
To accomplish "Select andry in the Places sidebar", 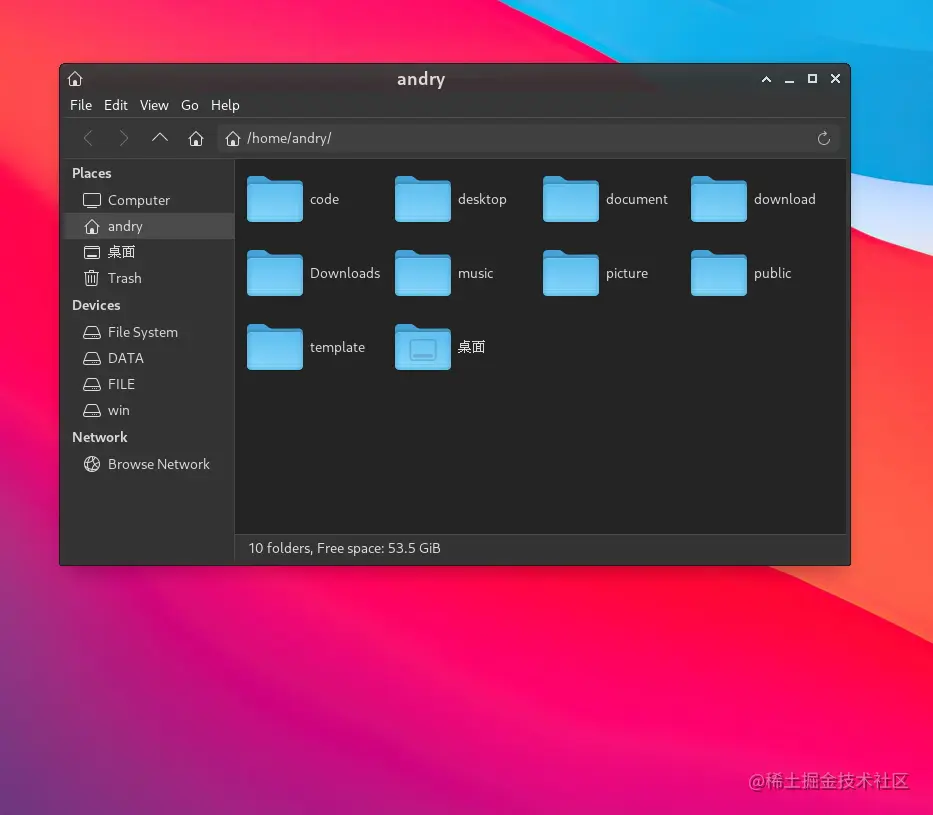I will click(x=149, y=226).
